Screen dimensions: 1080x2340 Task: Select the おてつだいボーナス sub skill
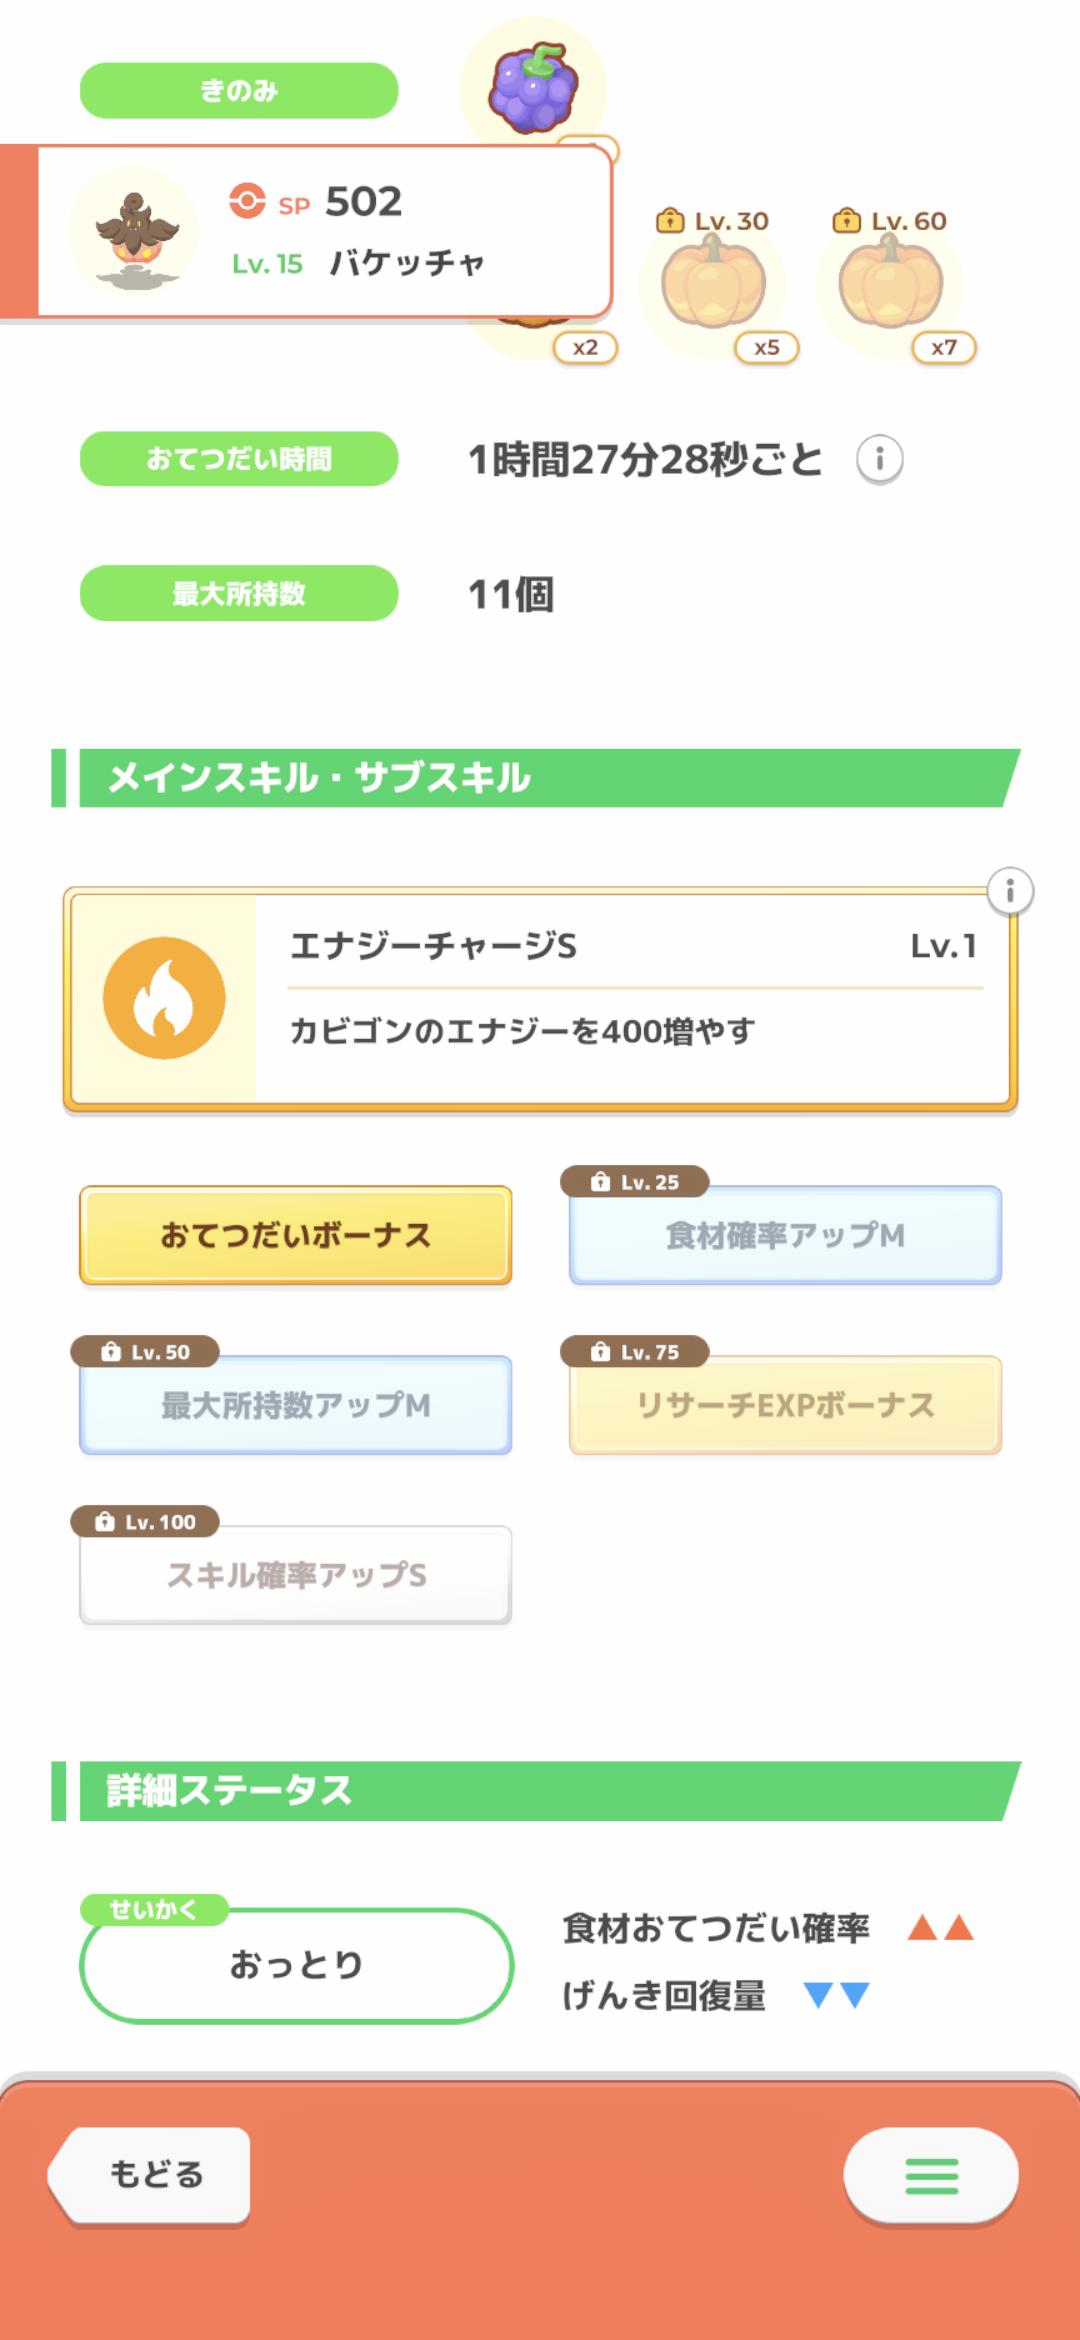pyautogui.click(x=296, y=1235)
